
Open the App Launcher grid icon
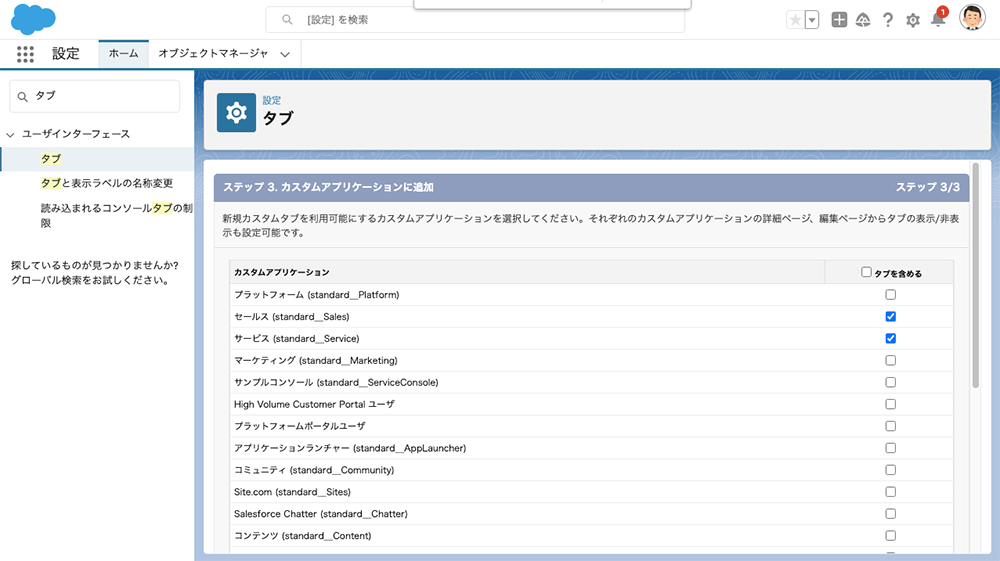tap(26, 54)
